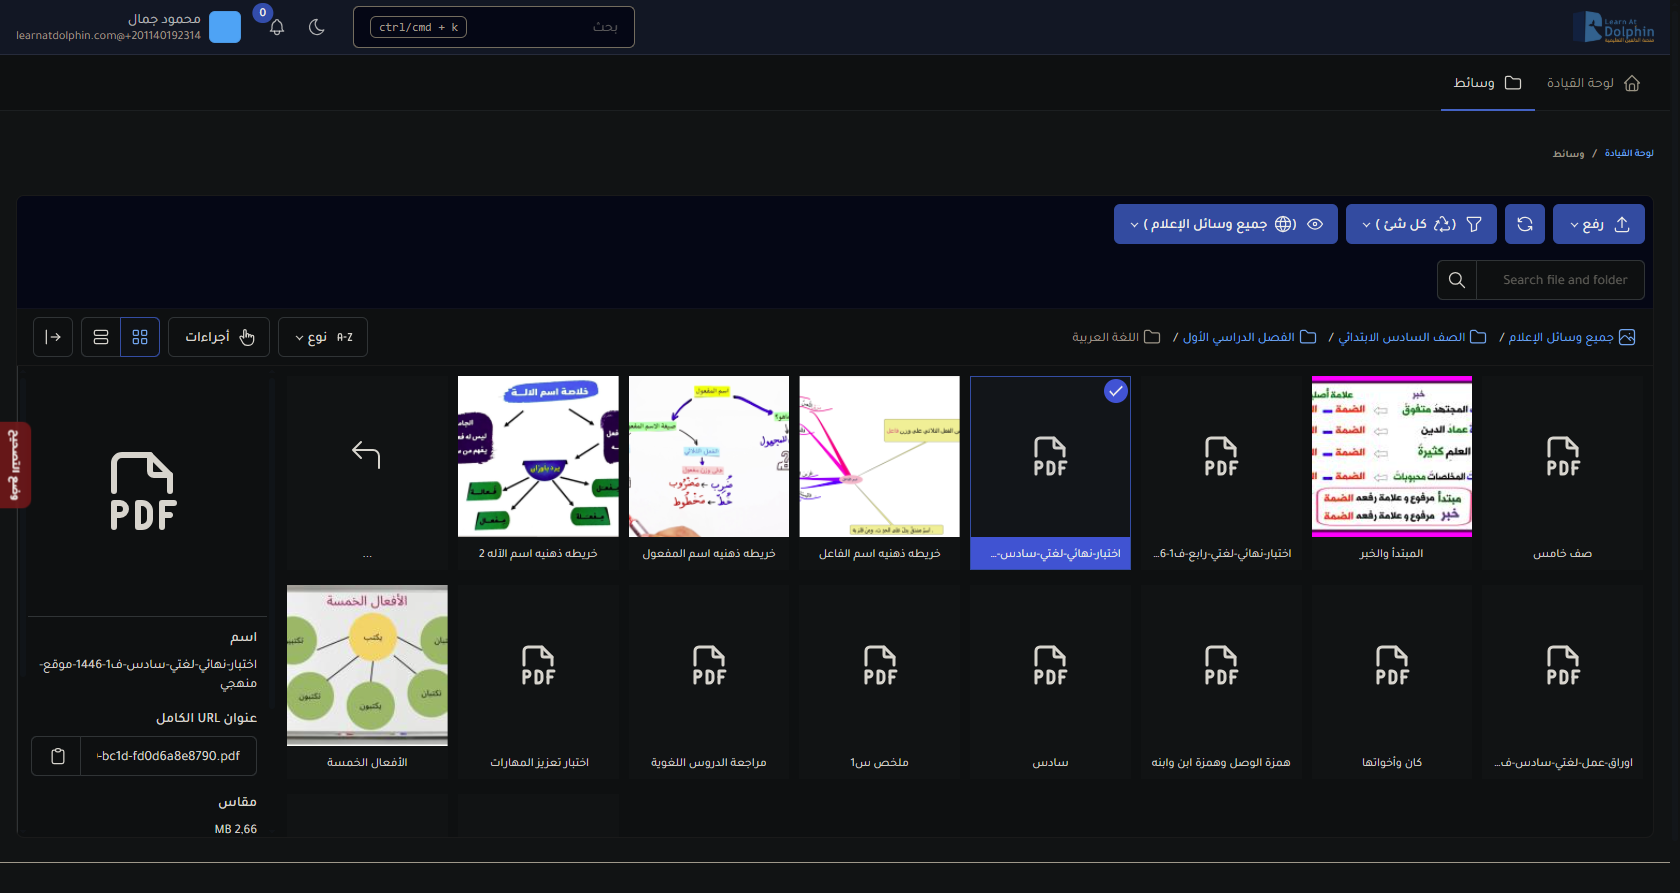This screenshot has width=1680, height=893.
Task: Open the 'جميع وسائل الإعلام' visibility dropdown
Action: click(x=1225, y=224)
